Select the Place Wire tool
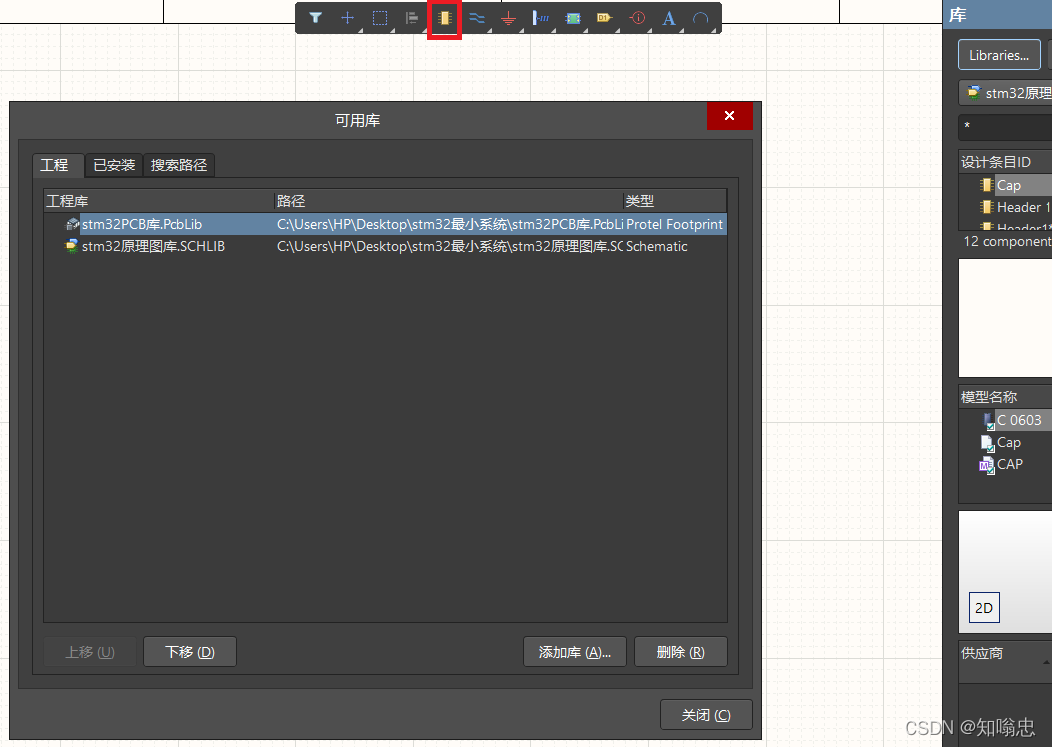The image size is (1052, 747). pos(476,18)
